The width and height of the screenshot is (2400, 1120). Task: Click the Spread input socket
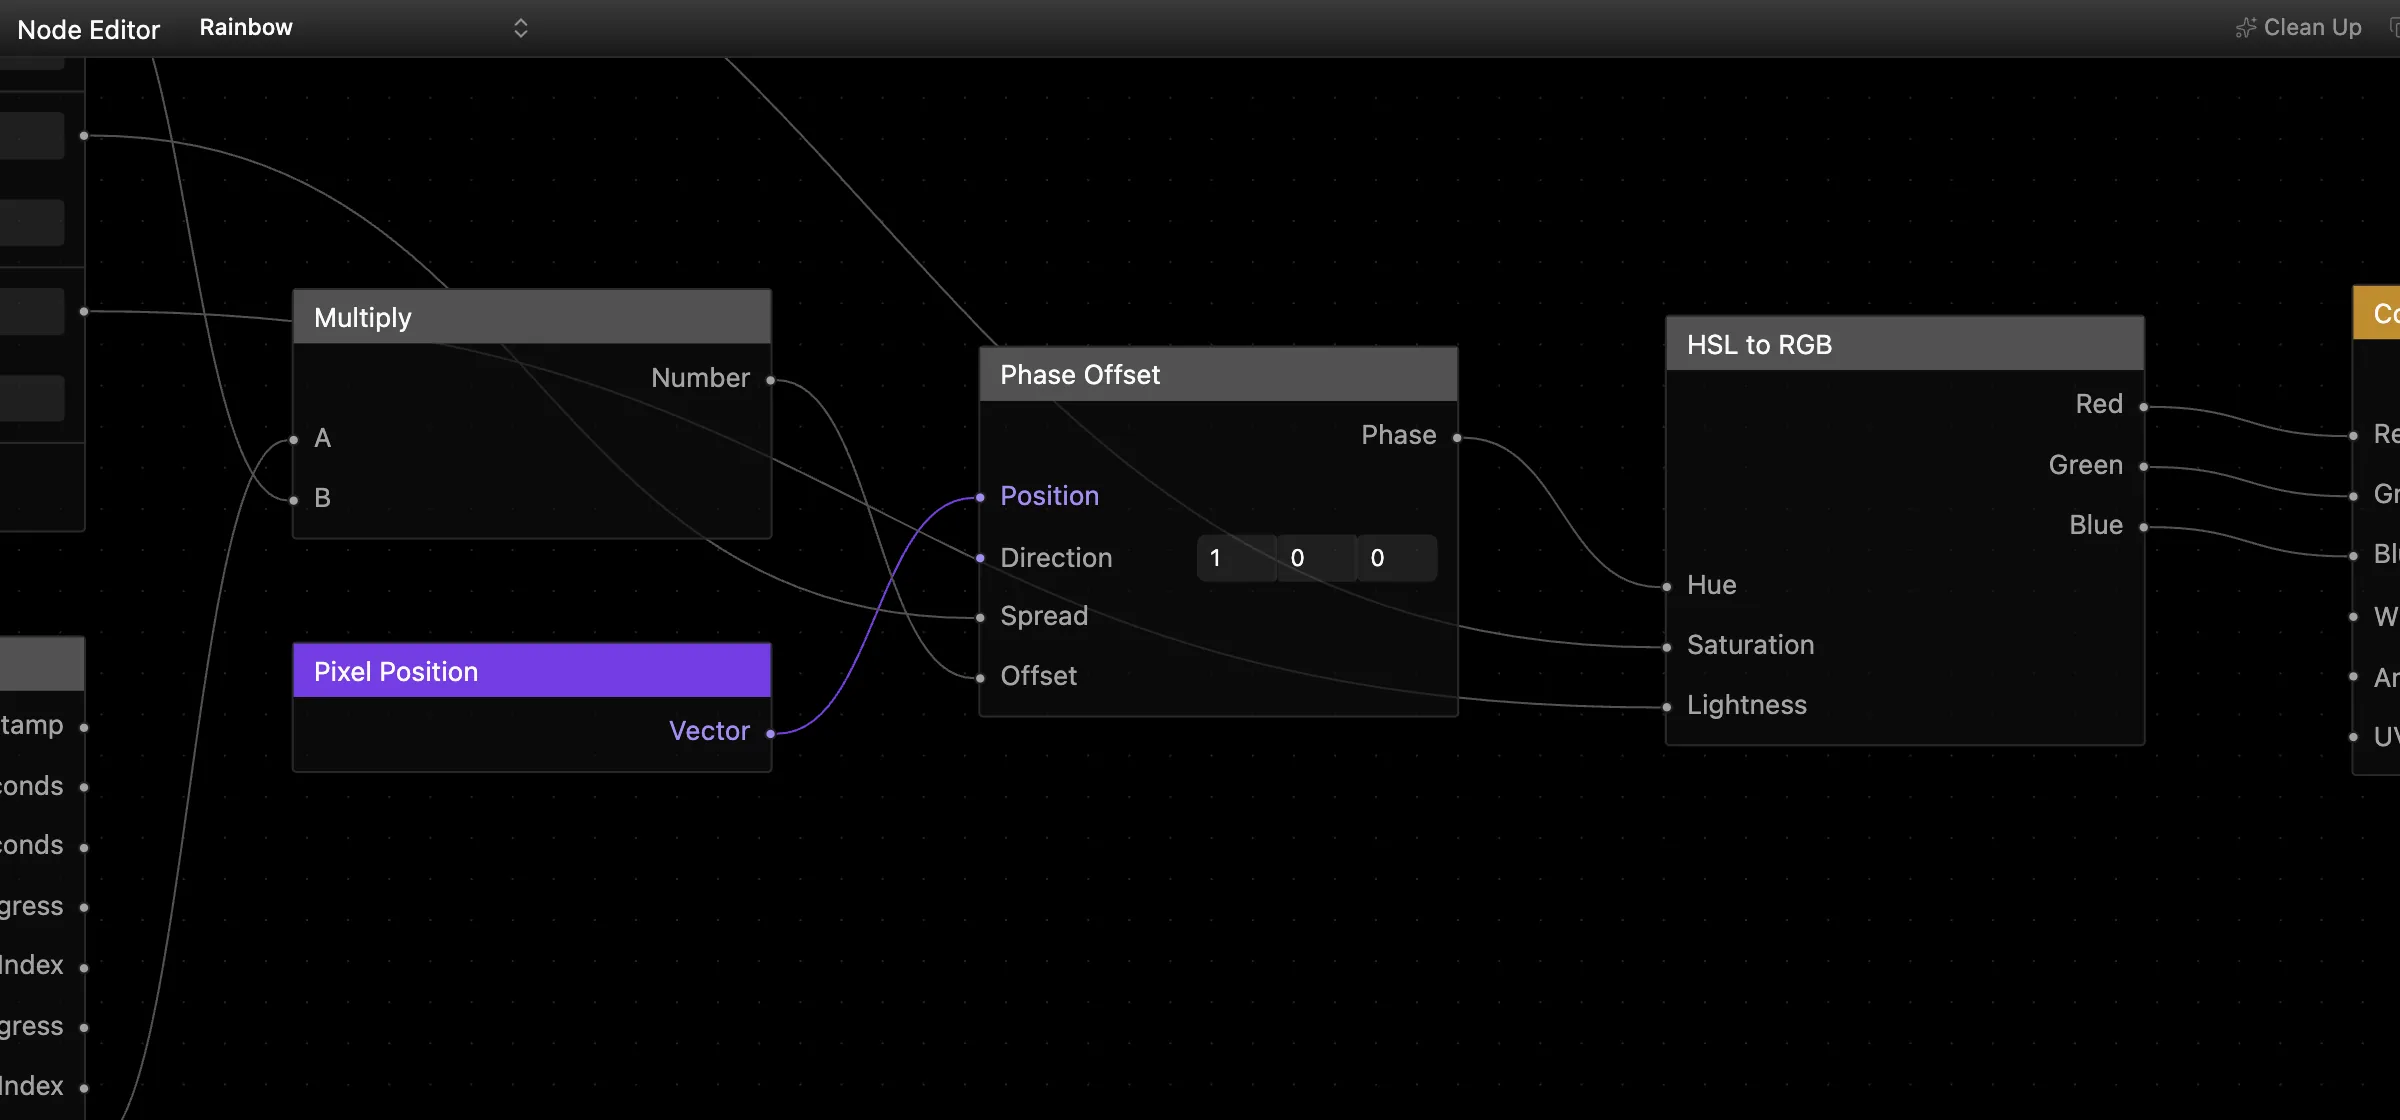[x=980, y=617]
